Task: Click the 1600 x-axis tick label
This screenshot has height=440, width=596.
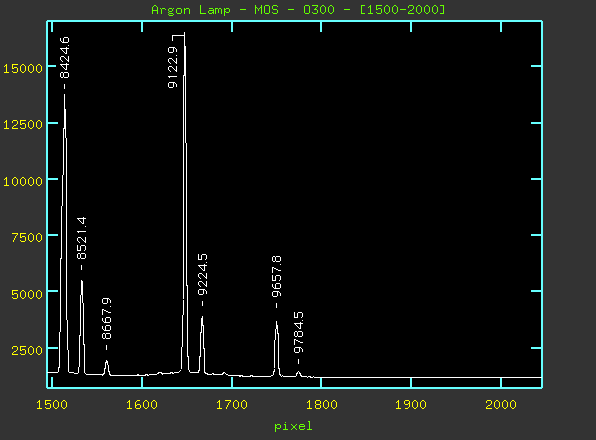Action: [x=142, y=405]
